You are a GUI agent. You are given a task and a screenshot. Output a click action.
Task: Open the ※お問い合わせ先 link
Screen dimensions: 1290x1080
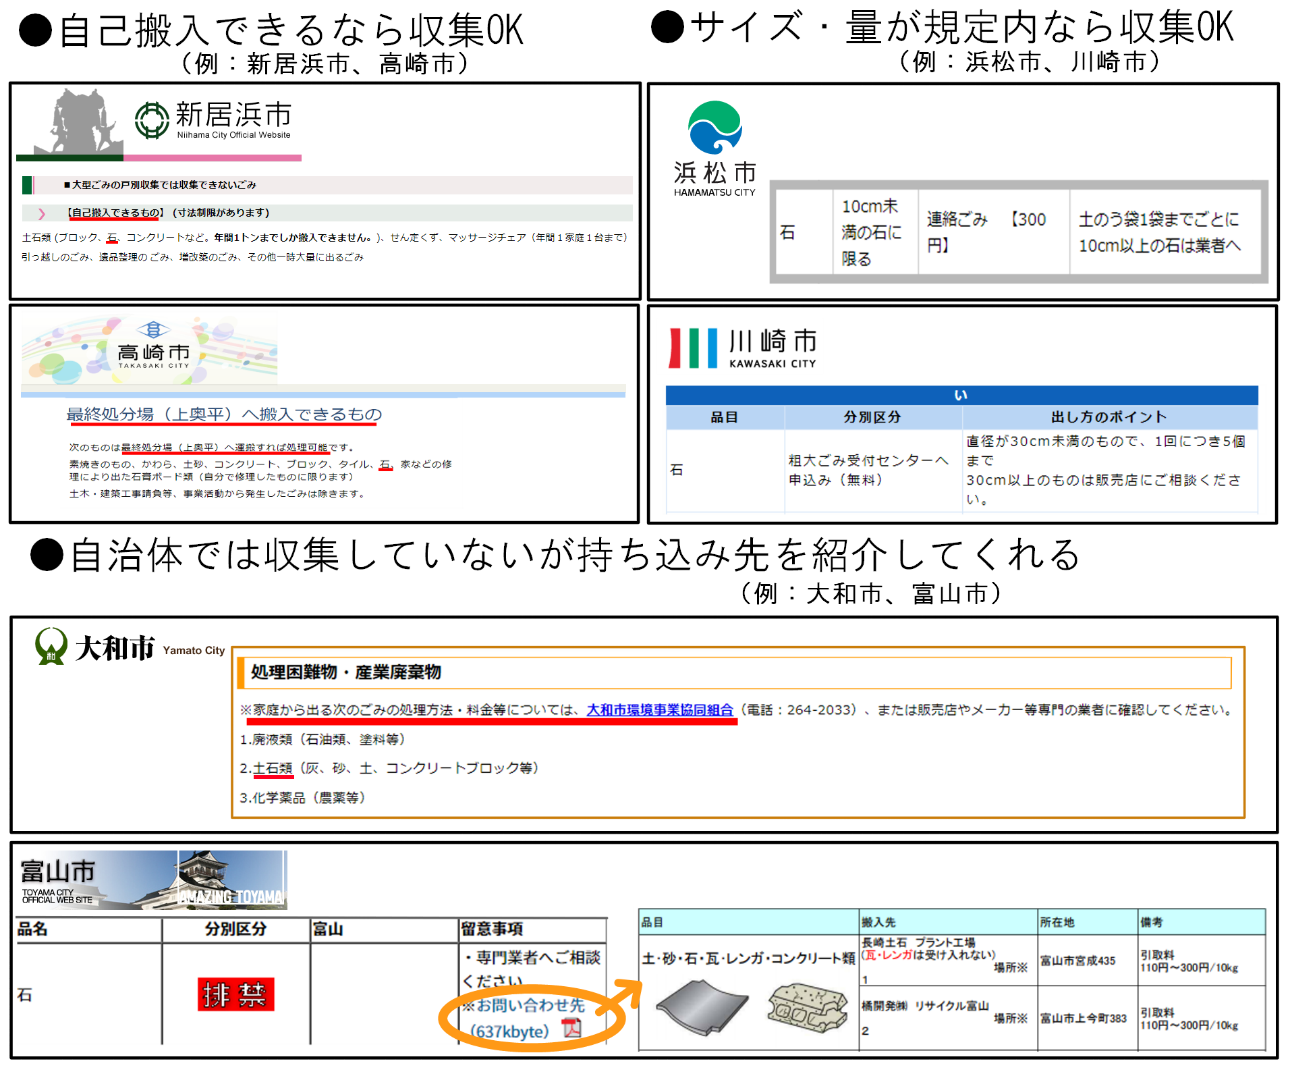pyautogui.click(x=524, y=1005)
